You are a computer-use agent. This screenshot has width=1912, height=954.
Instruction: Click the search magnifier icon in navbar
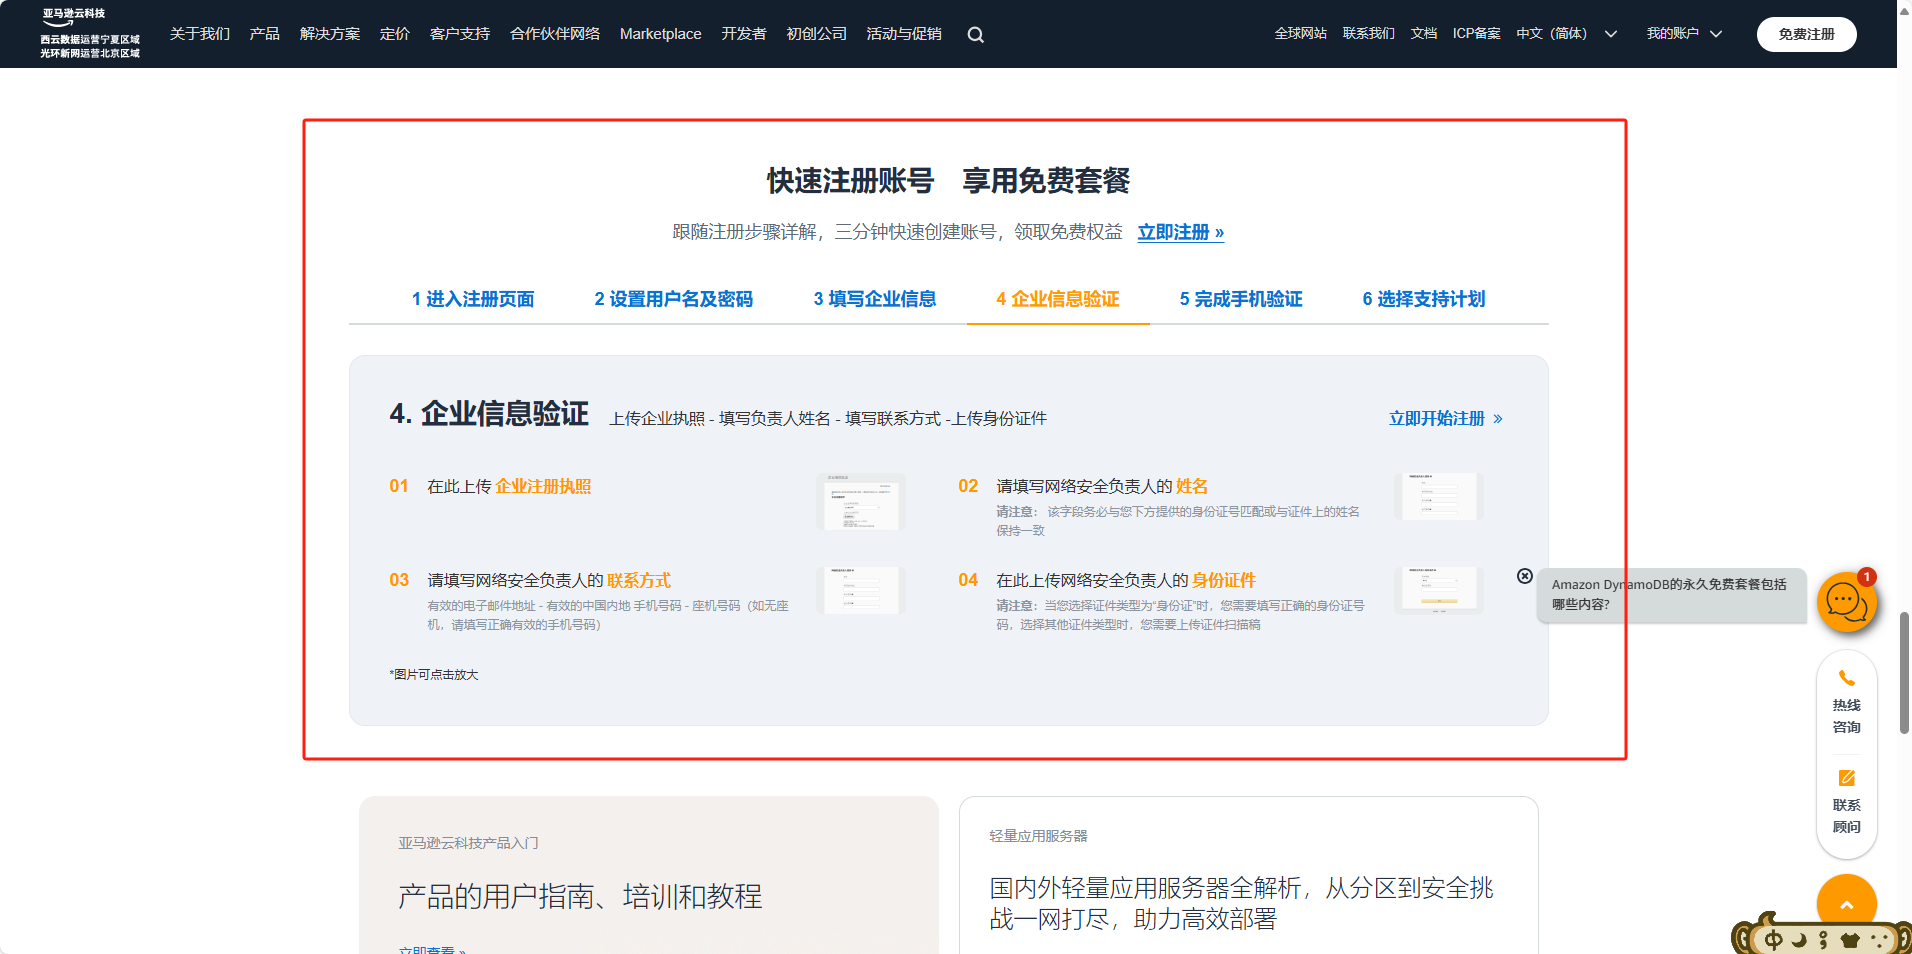[975, 35]
